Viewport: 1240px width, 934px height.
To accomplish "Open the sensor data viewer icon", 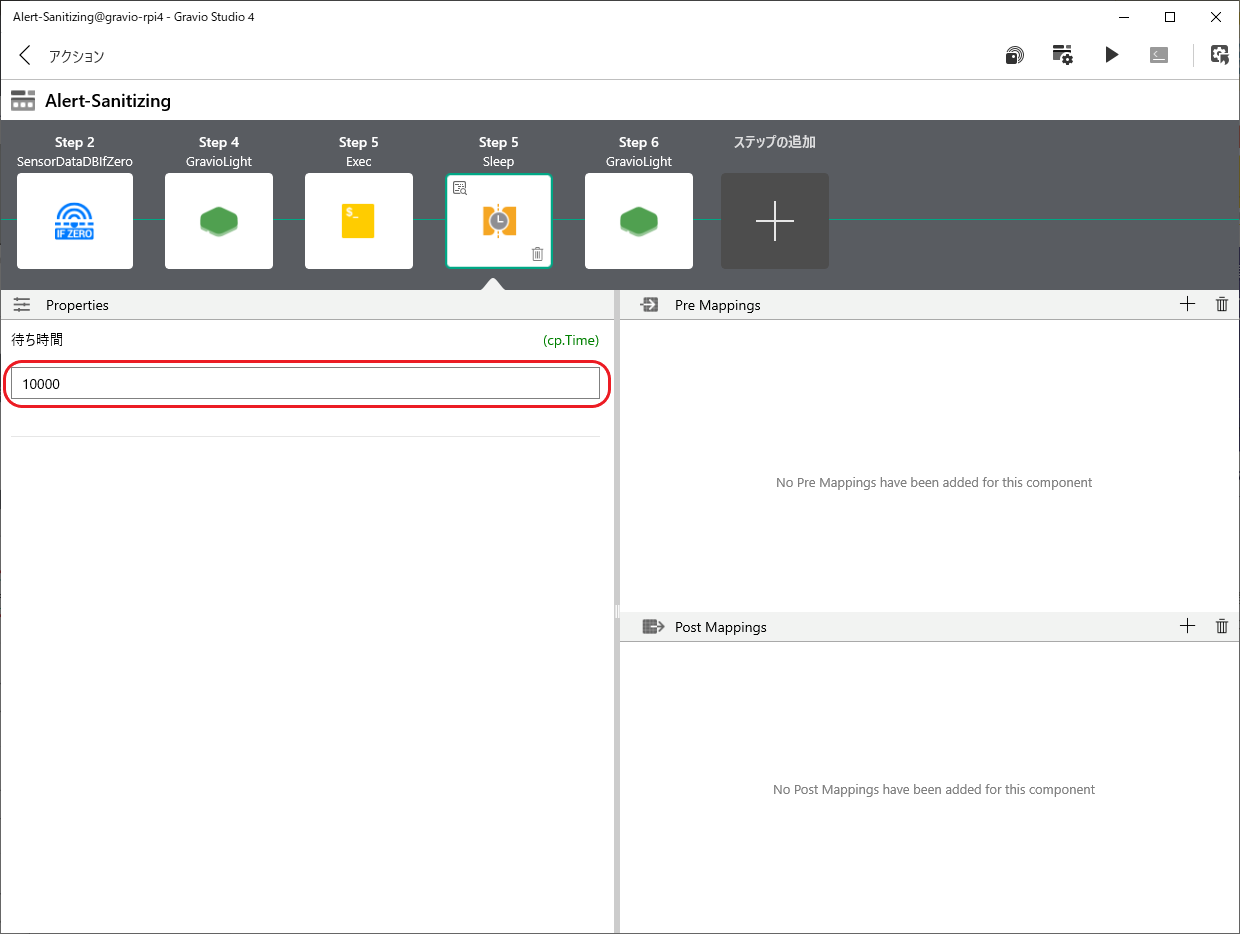I will click(1014, 55).
